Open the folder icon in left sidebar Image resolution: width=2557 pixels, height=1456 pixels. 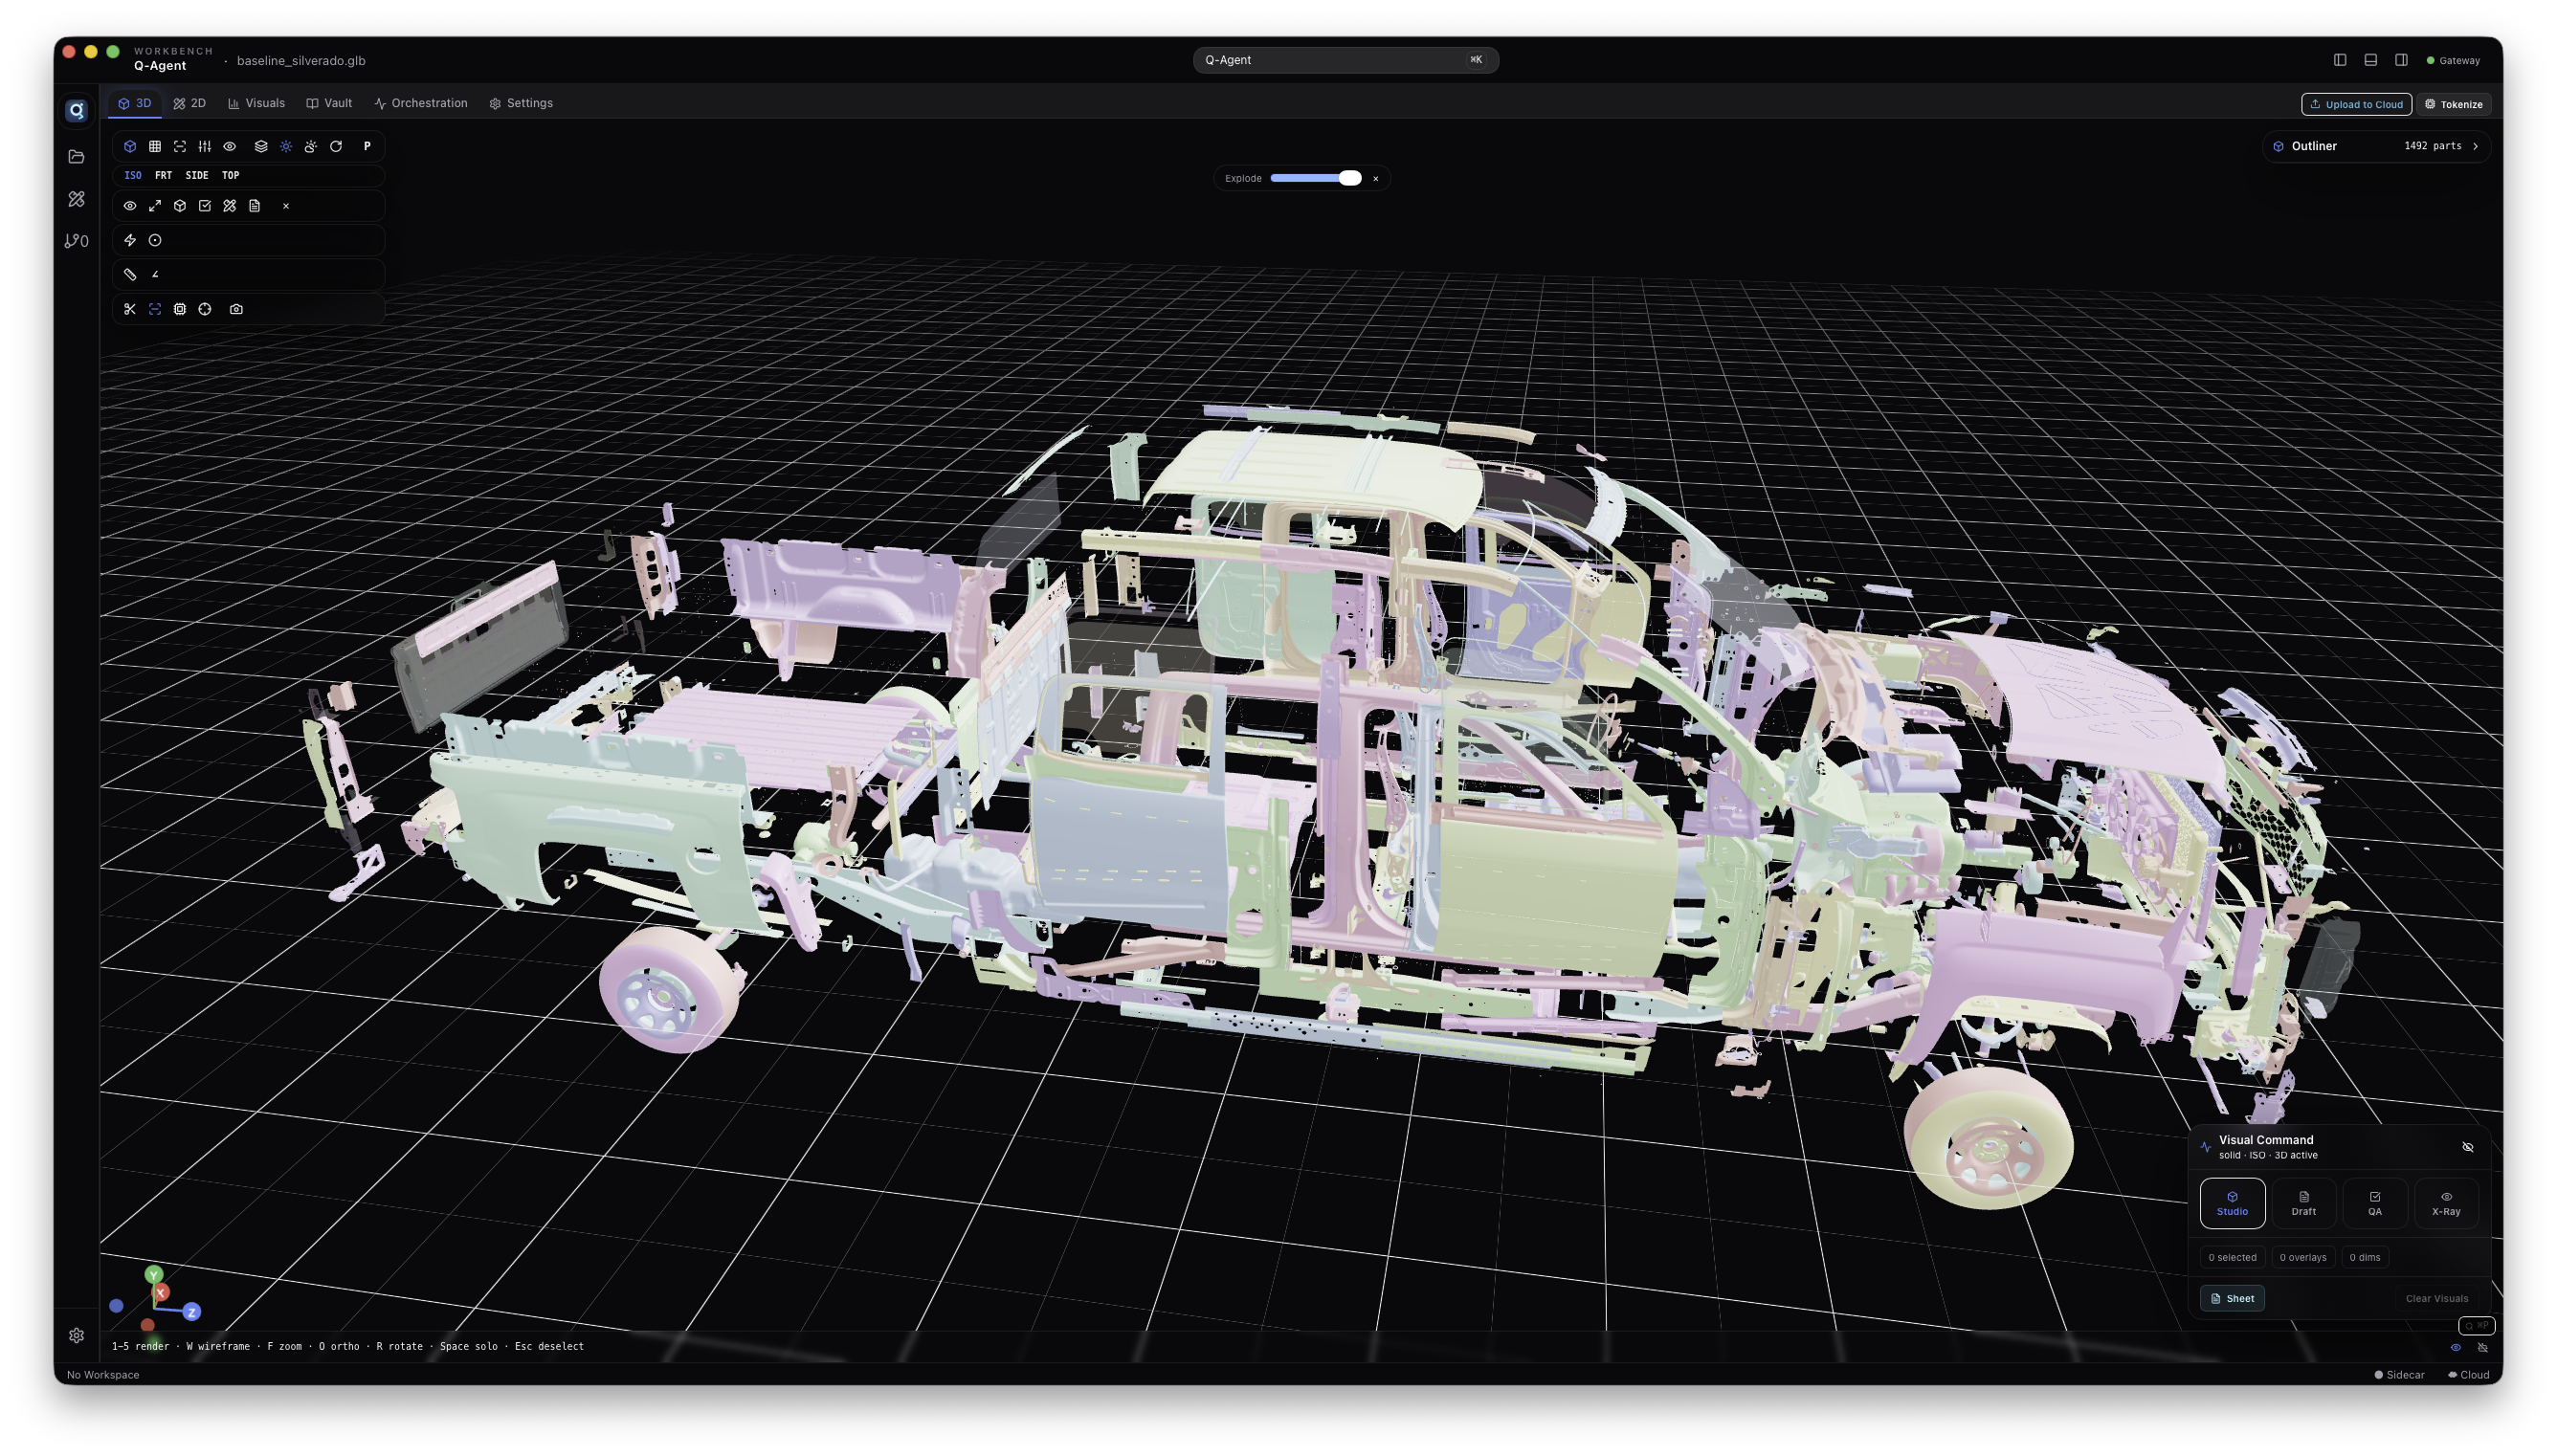(x=76, y=156)
